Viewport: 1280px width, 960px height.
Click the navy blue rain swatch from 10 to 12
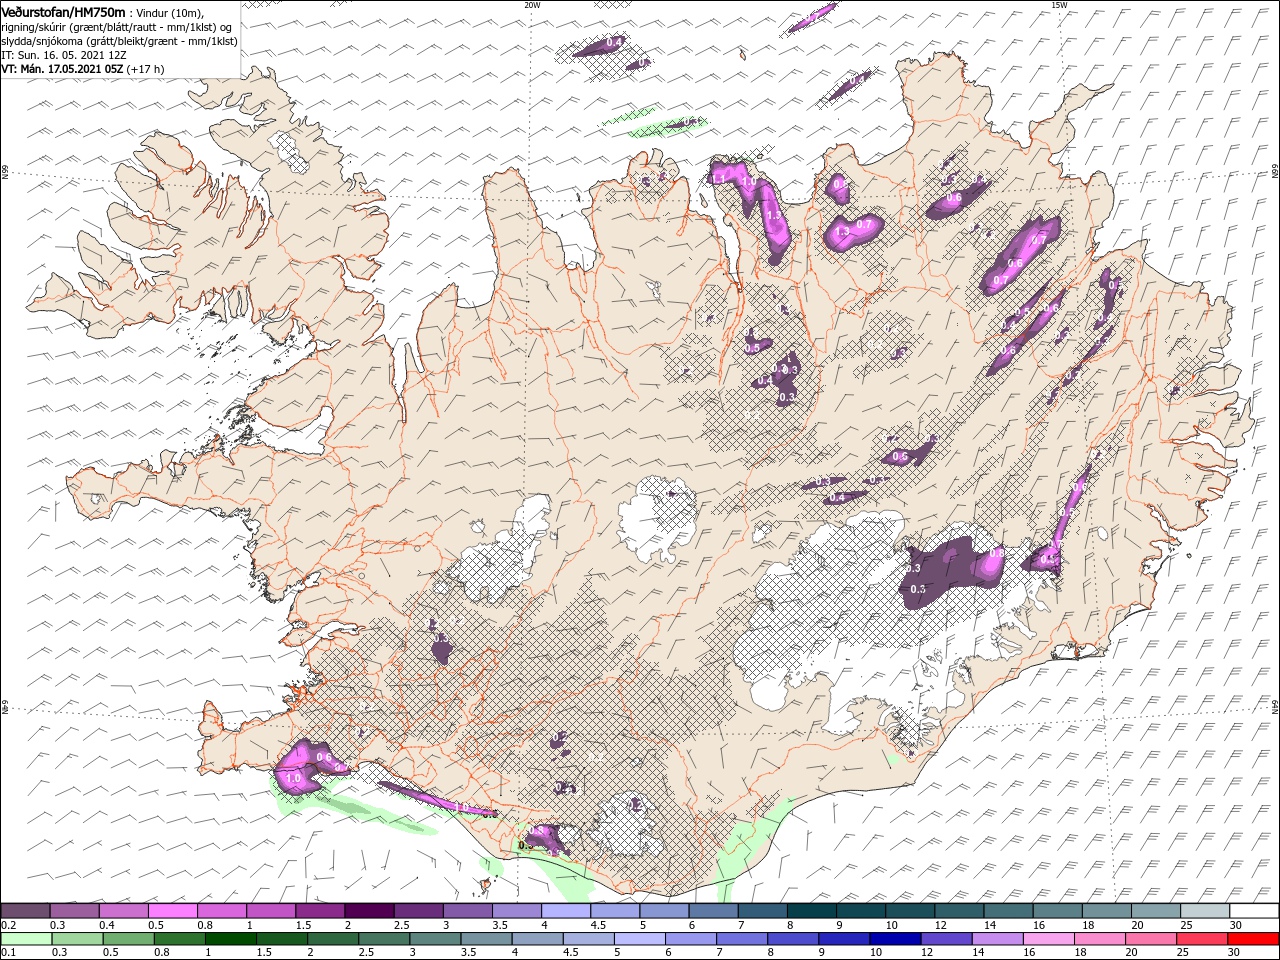[x=895, y=939]
